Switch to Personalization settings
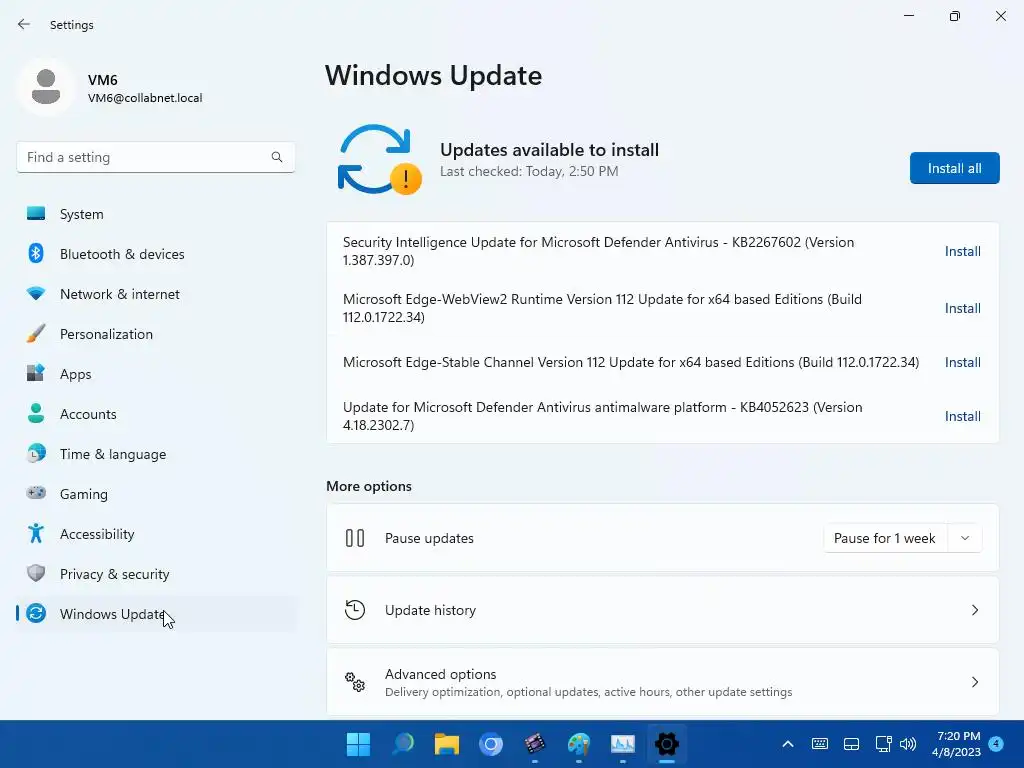The image size is (1024, 768). pyautogui.click(x=155, y=334)
